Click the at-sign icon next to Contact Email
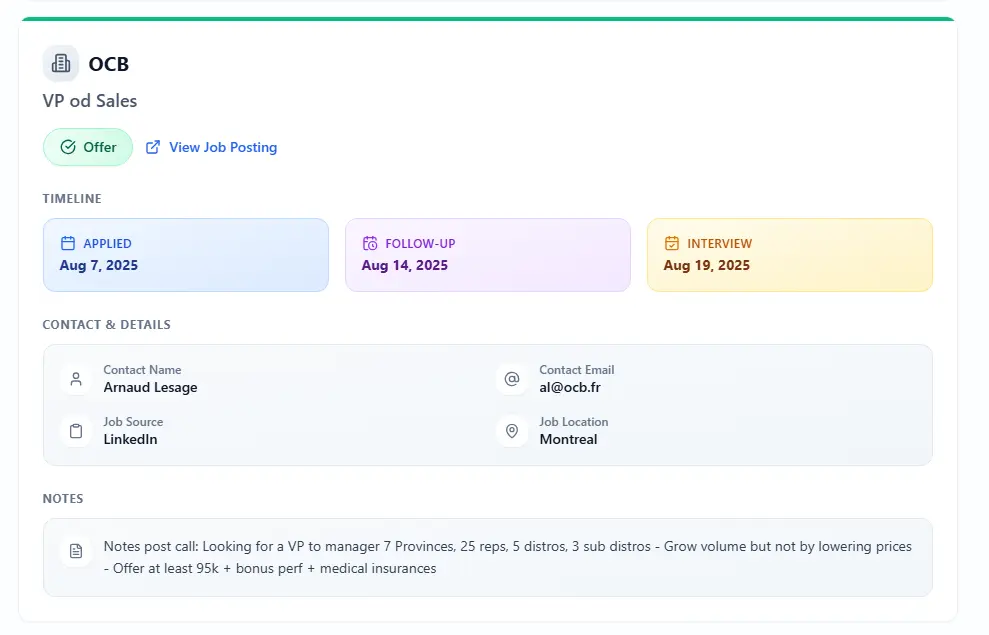The height and width of the screenshot is (635, 989). click(512, 379)
